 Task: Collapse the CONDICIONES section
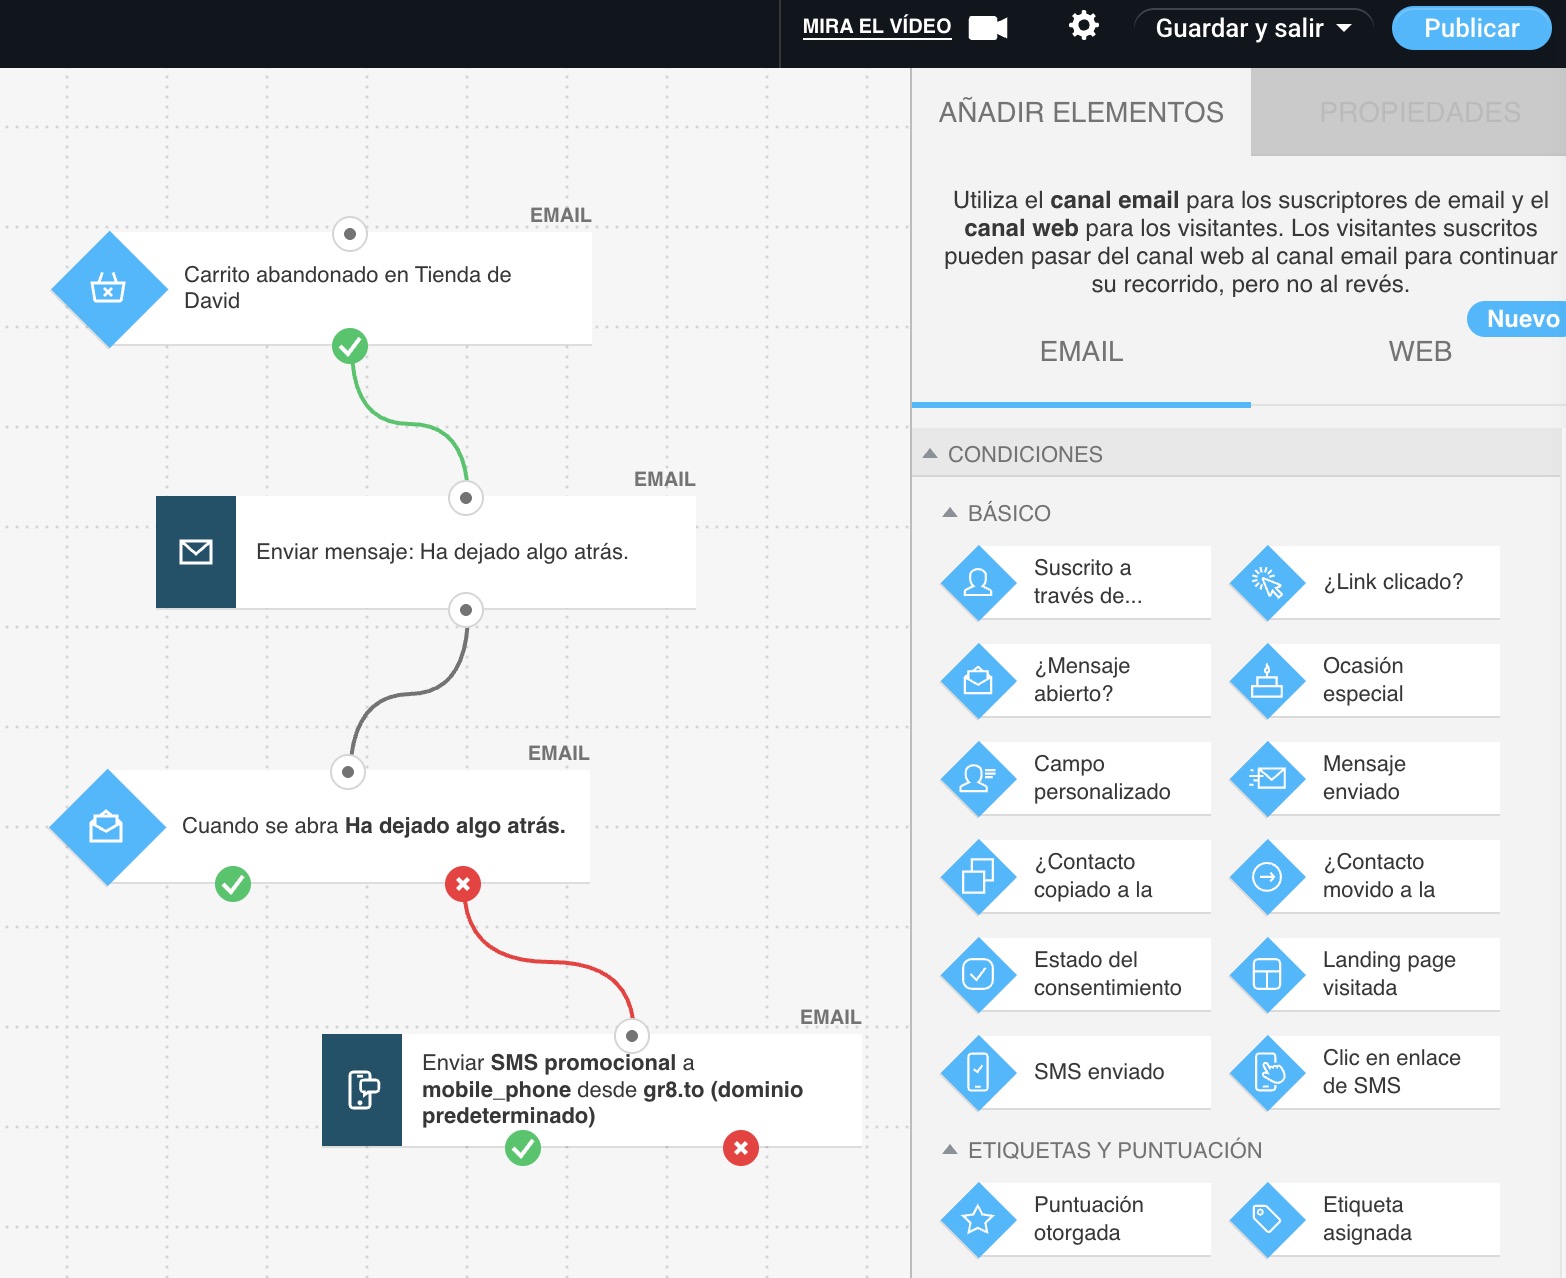point(931,453)
